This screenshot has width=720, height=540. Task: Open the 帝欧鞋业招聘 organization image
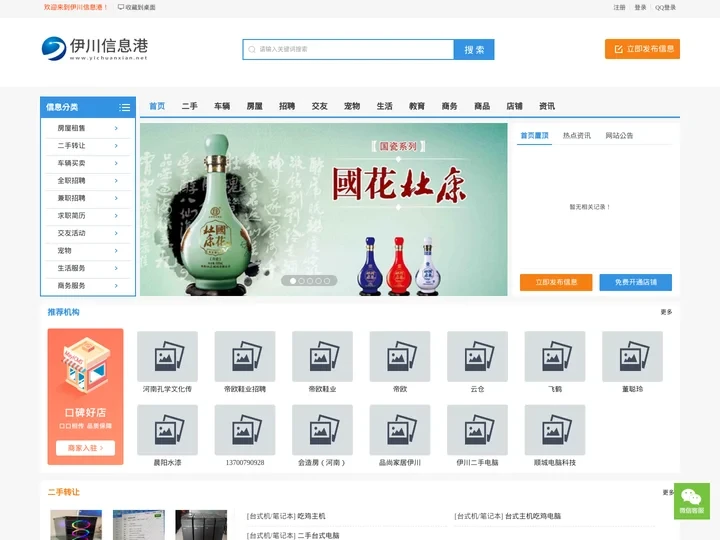point(245,356)
